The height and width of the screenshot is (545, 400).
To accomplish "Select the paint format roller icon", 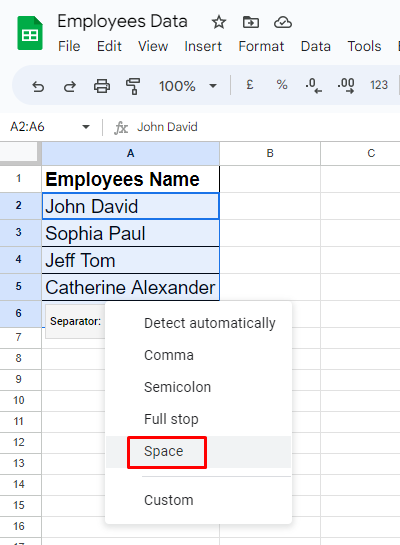I will tap(133, 86).
